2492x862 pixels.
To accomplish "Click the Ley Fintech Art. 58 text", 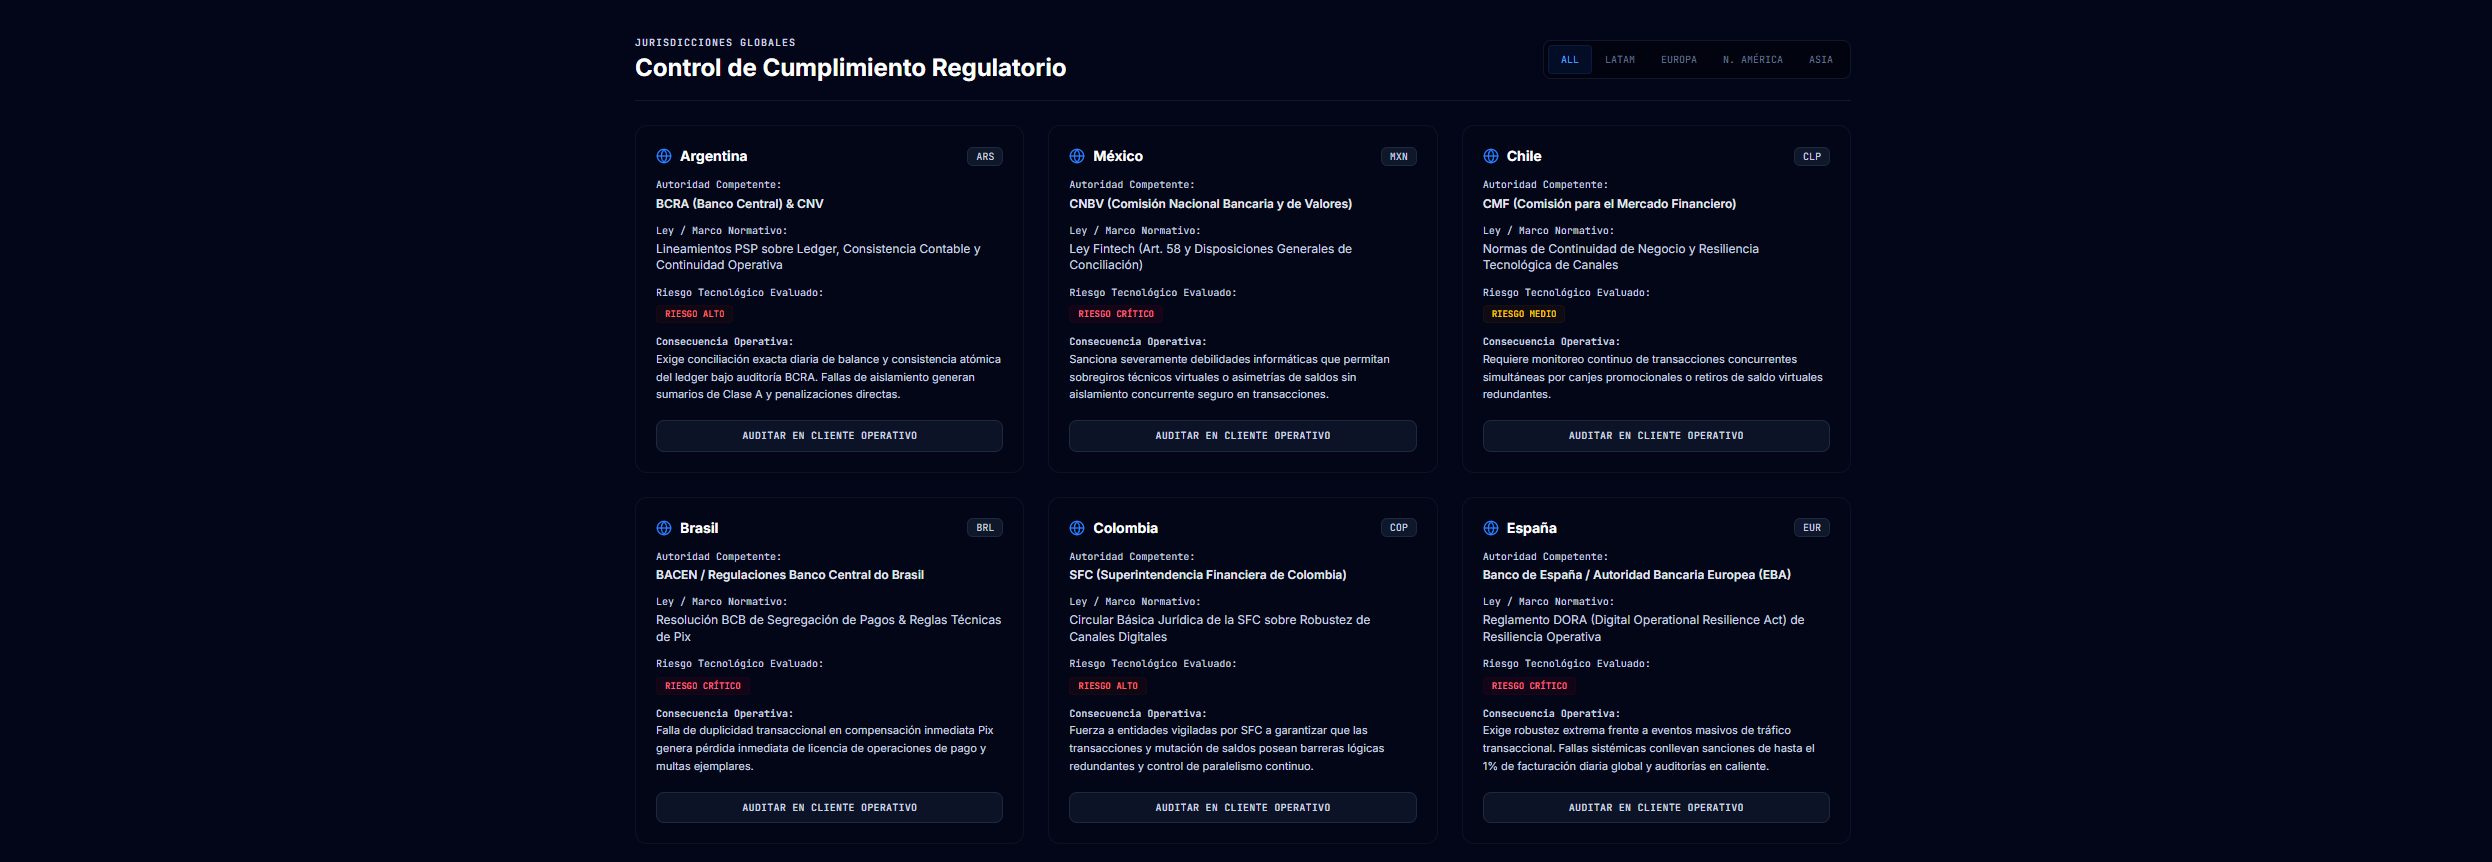I will coord(1211,257).
